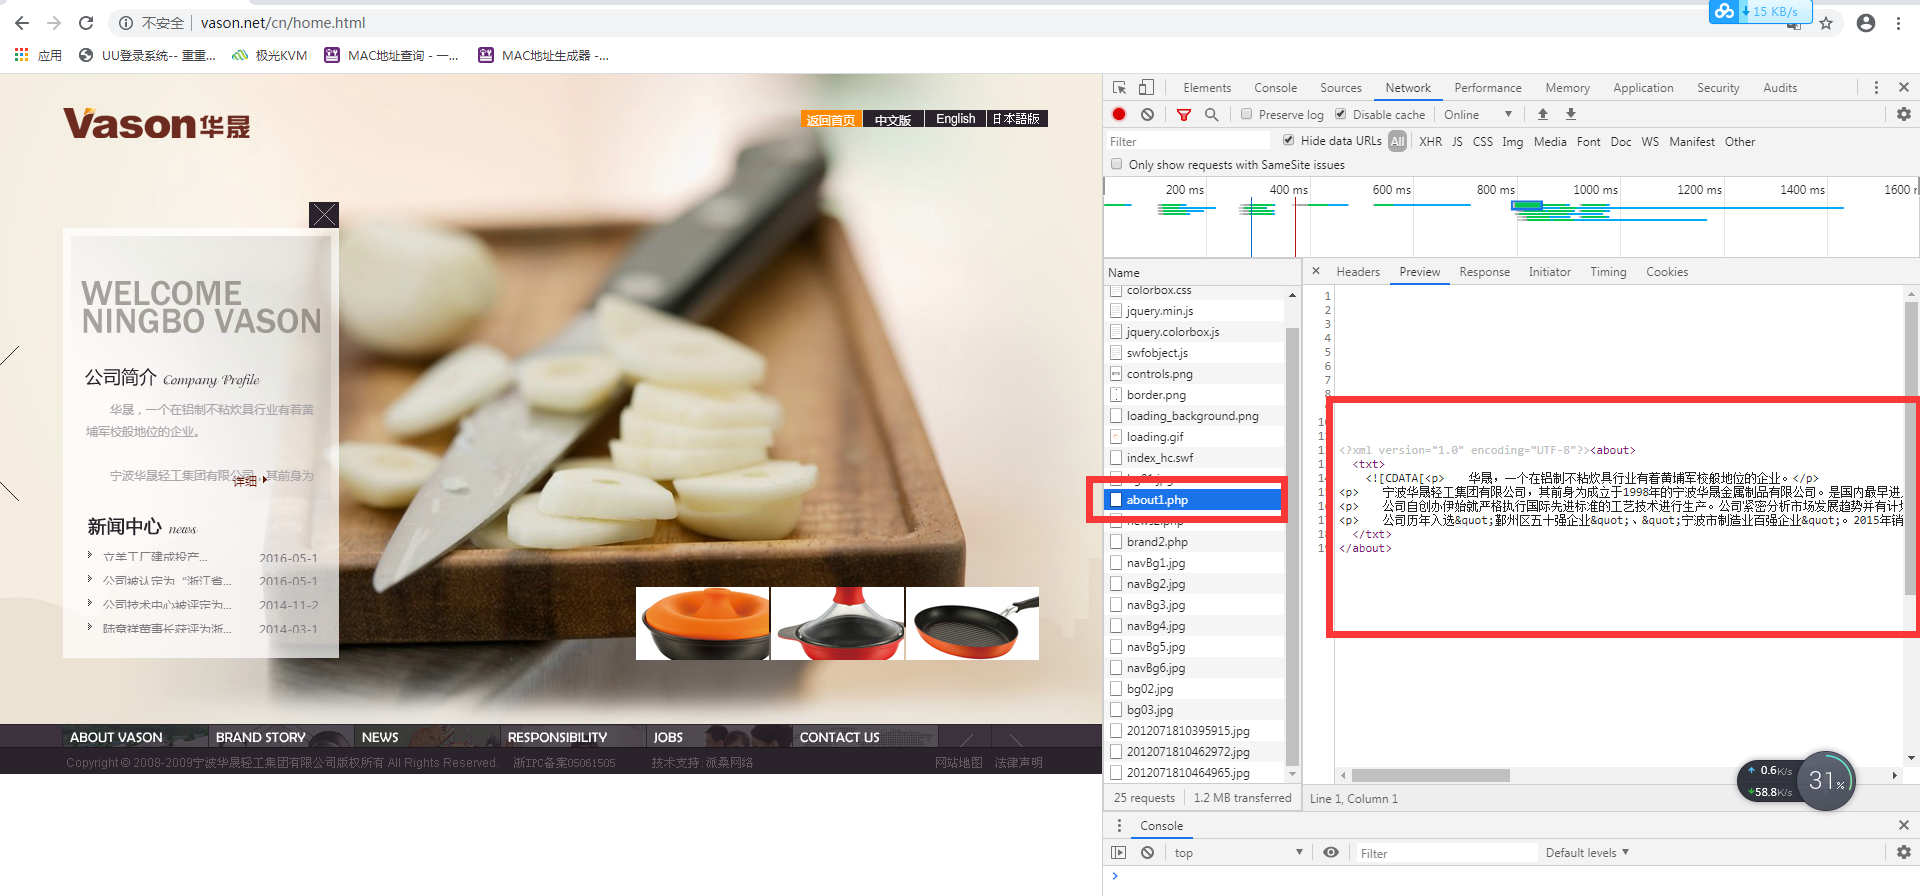Open the Chrome profile avatar
This screenshot has width=1920, height=896.
click(1866, 23)
